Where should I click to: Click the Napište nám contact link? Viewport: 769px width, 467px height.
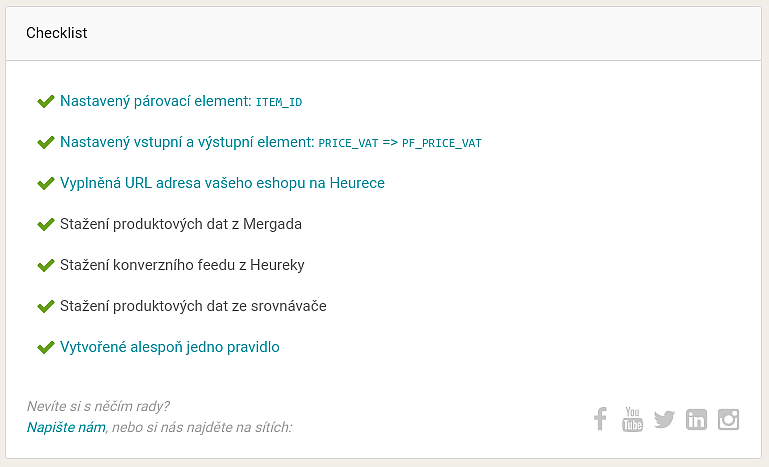tap(66, 427)
